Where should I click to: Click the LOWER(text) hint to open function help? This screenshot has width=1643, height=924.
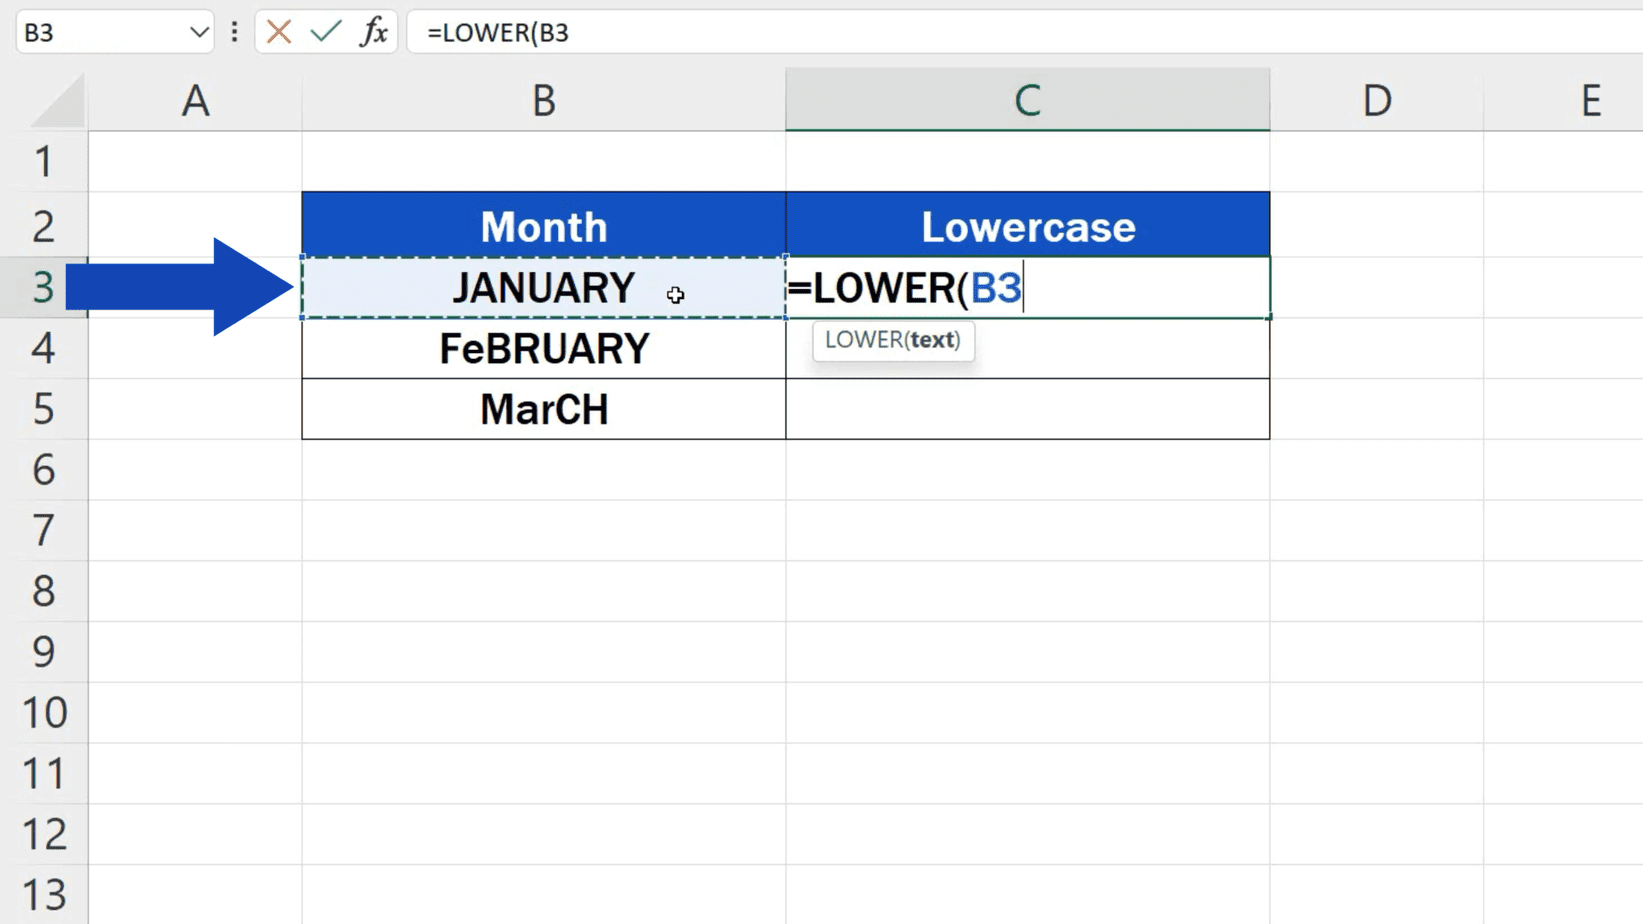click(x=893, y=340)
